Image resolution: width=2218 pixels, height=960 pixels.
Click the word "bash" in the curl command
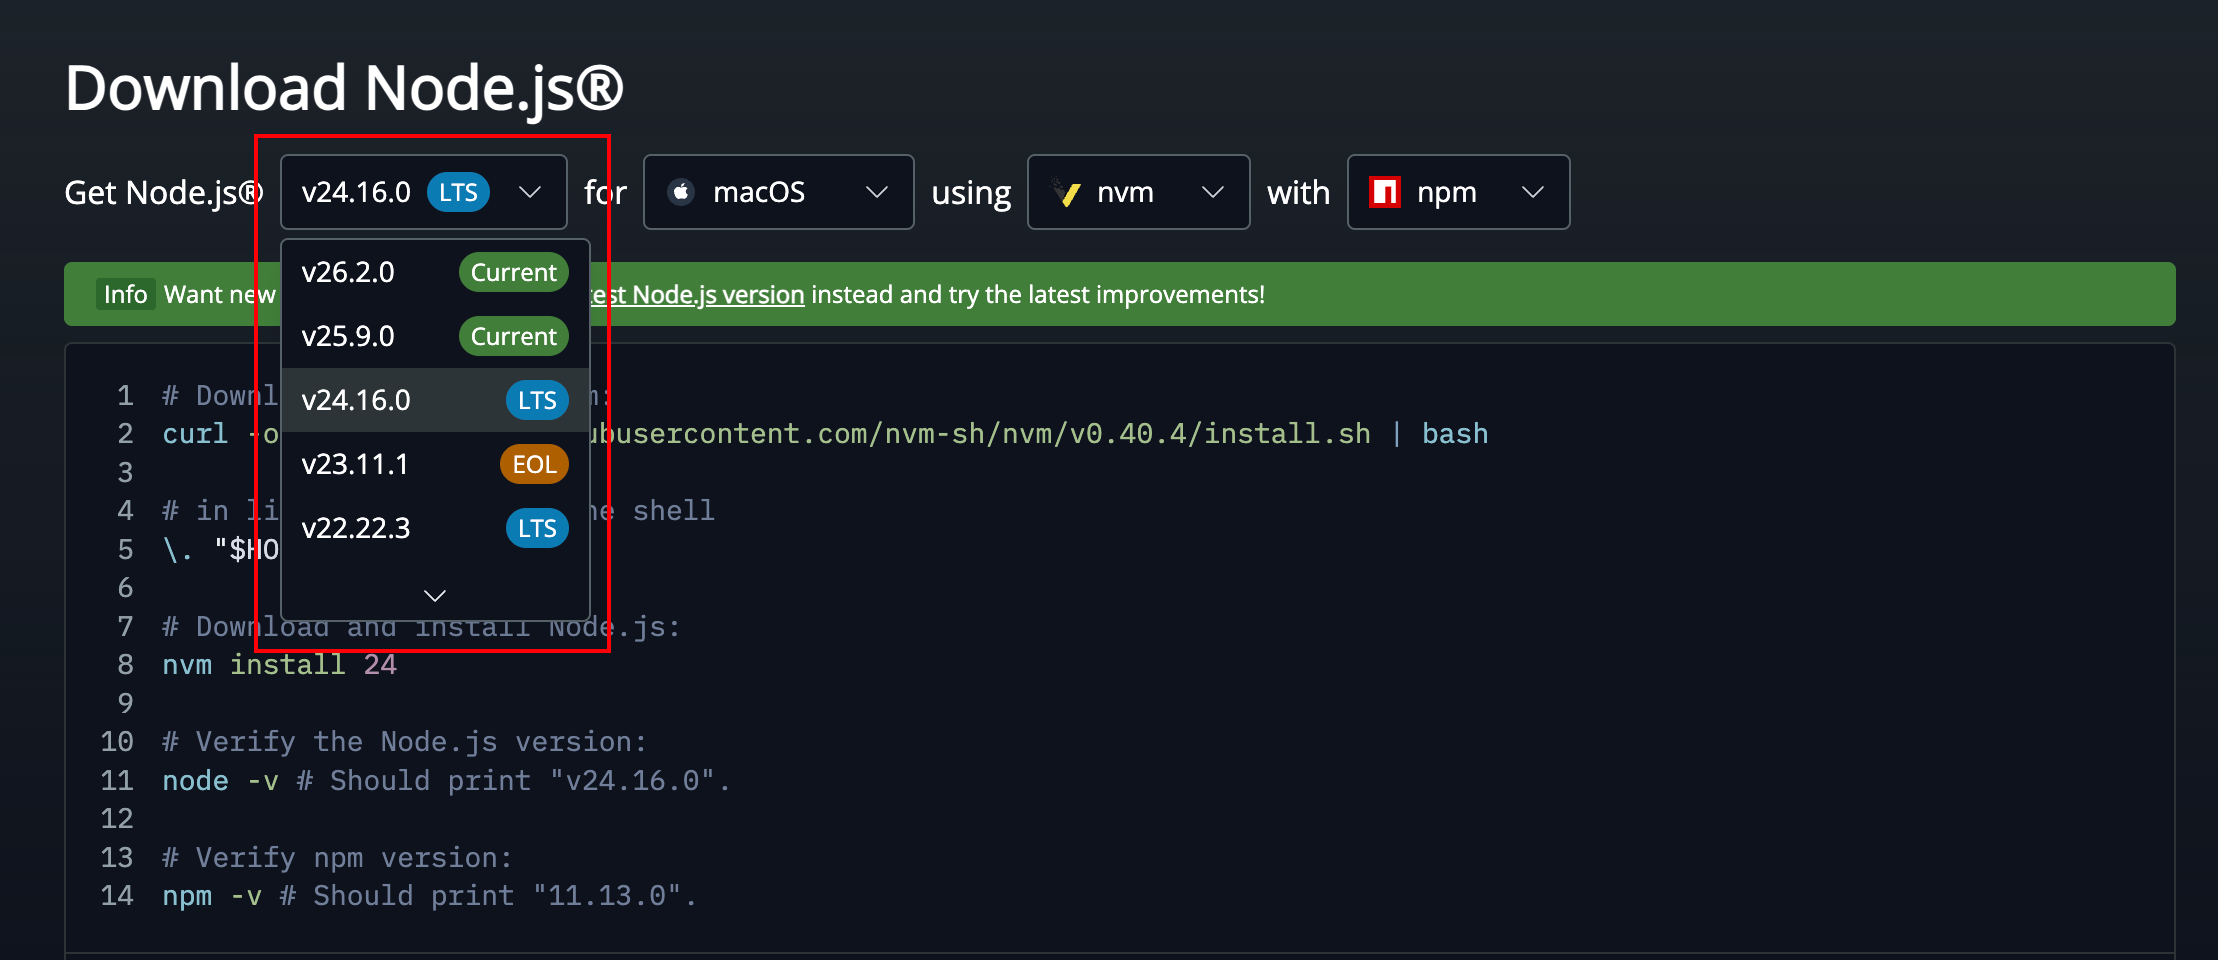coord(1455,434)
